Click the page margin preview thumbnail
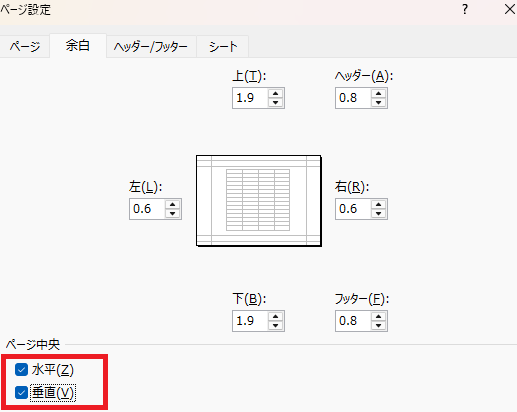 pos(259,201)
